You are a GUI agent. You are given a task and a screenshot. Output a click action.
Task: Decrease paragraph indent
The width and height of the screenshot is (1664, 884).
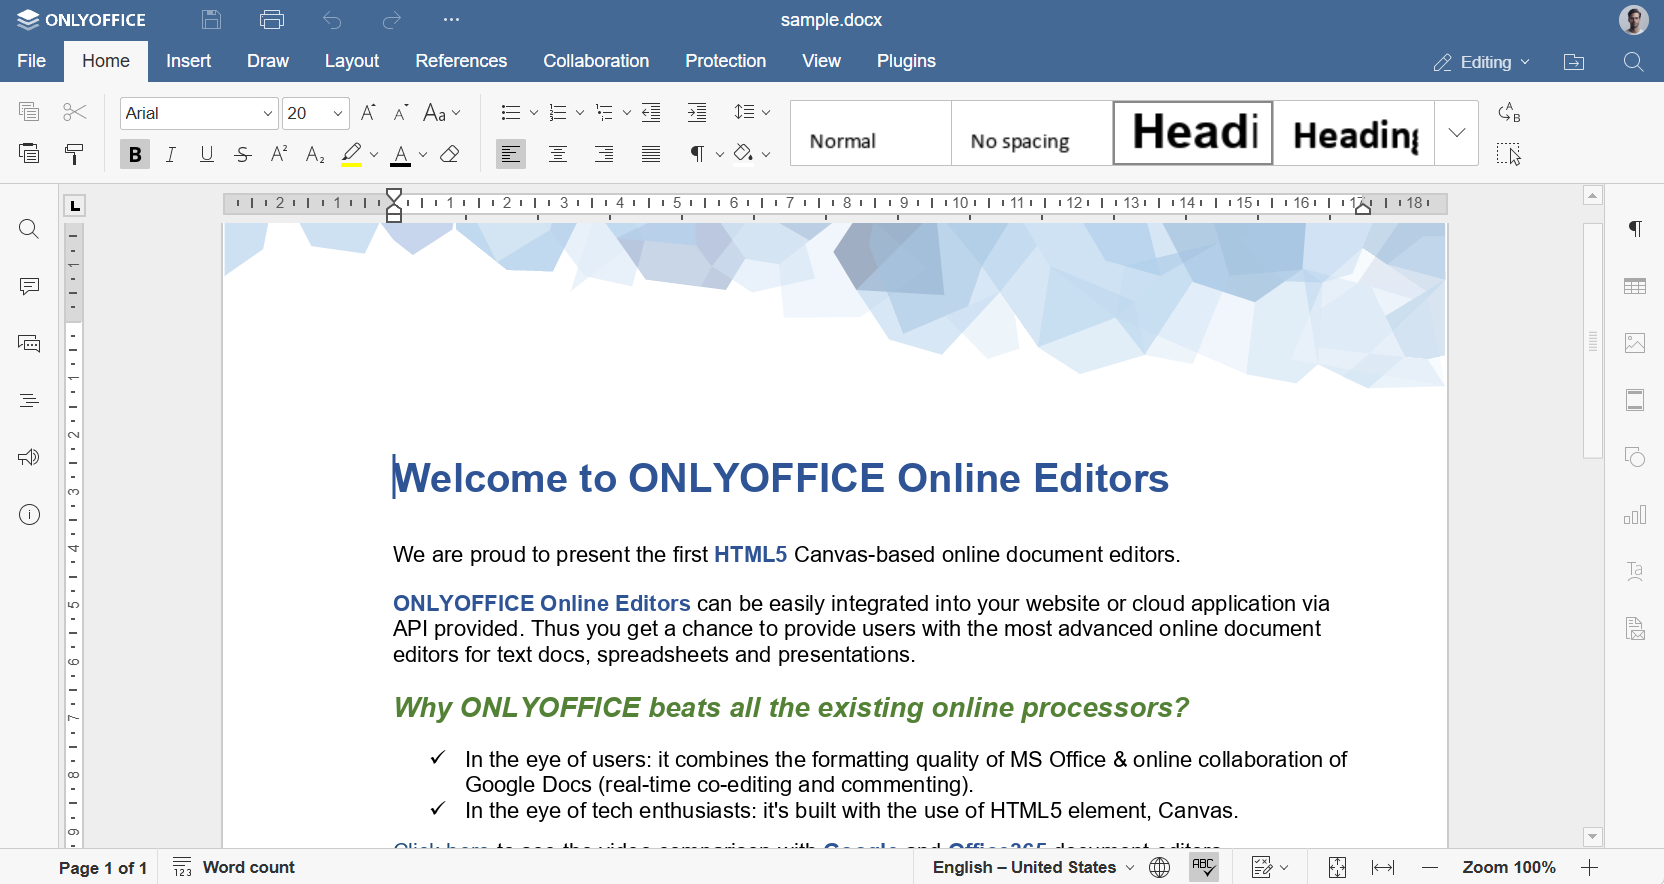coord(651,112)
